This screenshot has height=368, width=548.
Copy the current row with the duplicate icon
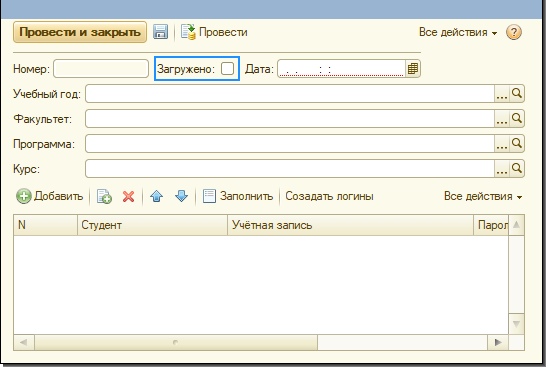coord(104,196)
